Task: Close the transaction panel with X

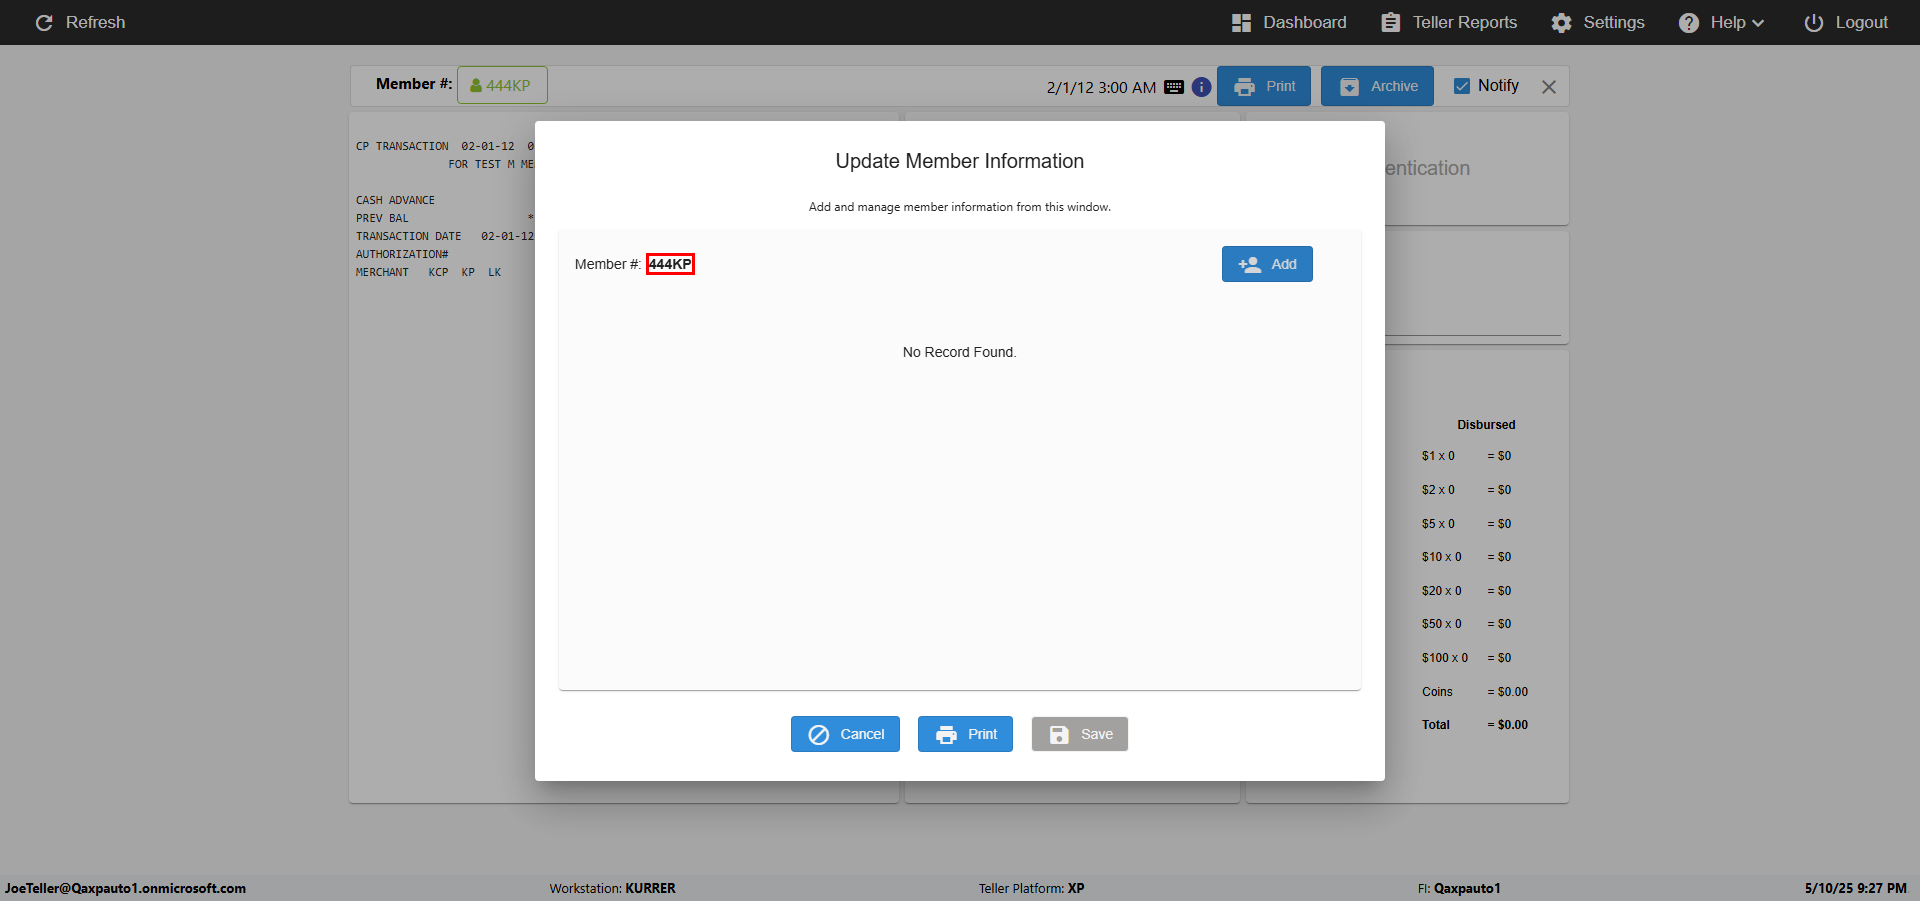Action: 1549,87
